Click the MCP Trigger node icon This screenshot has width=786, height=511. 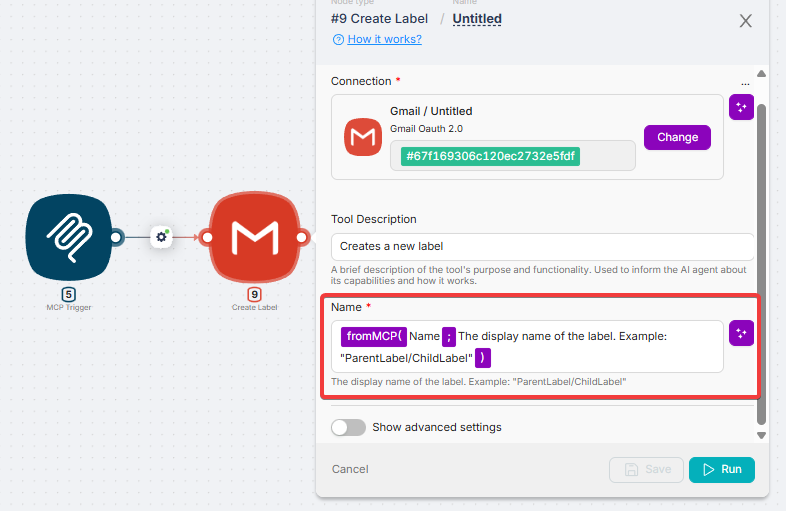pyautogui.click(x=69, y=237)
